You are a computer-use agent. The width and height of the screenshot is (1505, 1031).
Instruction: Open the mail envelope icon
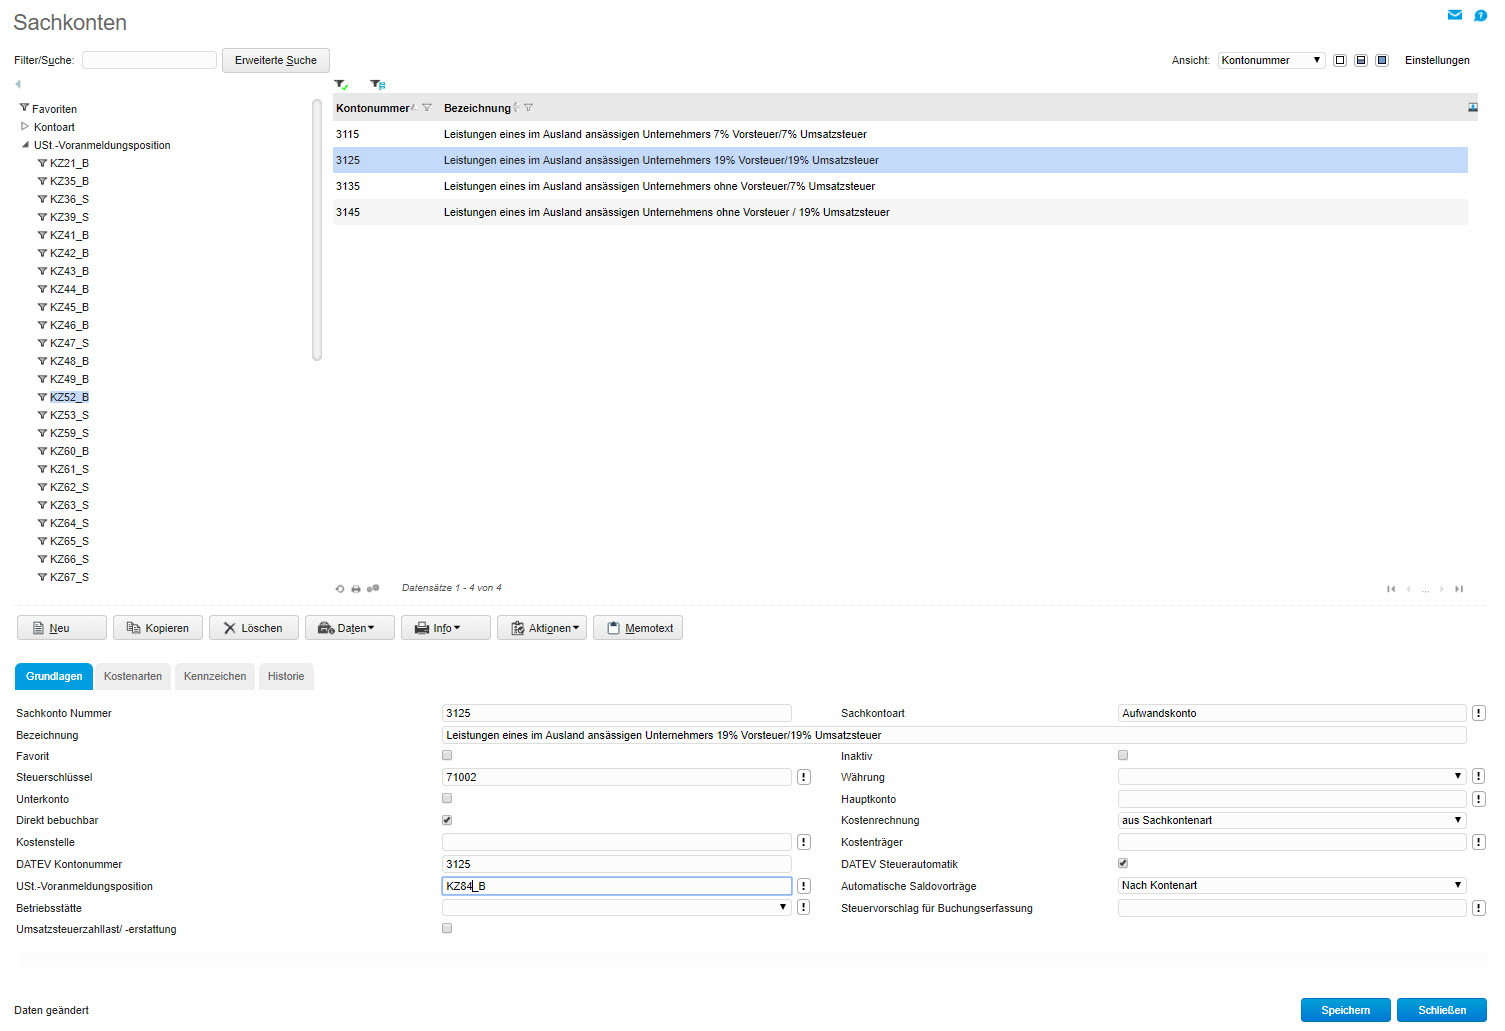click(x=1455, y=15)
